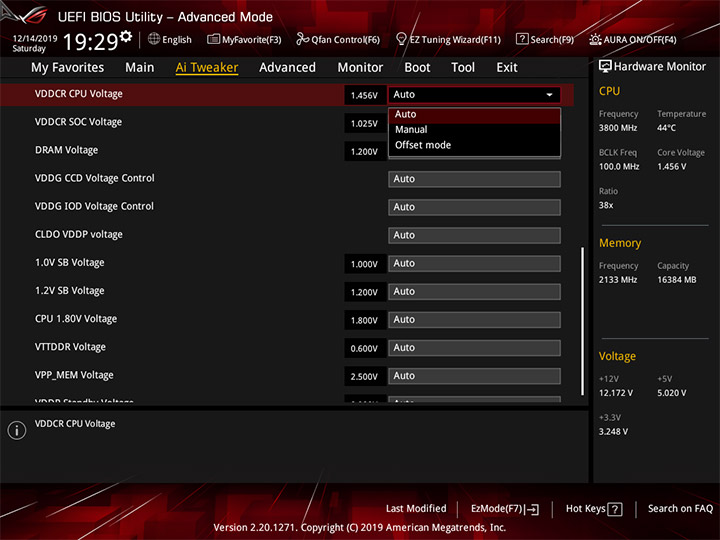Open CLDO VDDP voltage Auto field
This screenshot has width=720, height=540.
(x=474, y=235)
